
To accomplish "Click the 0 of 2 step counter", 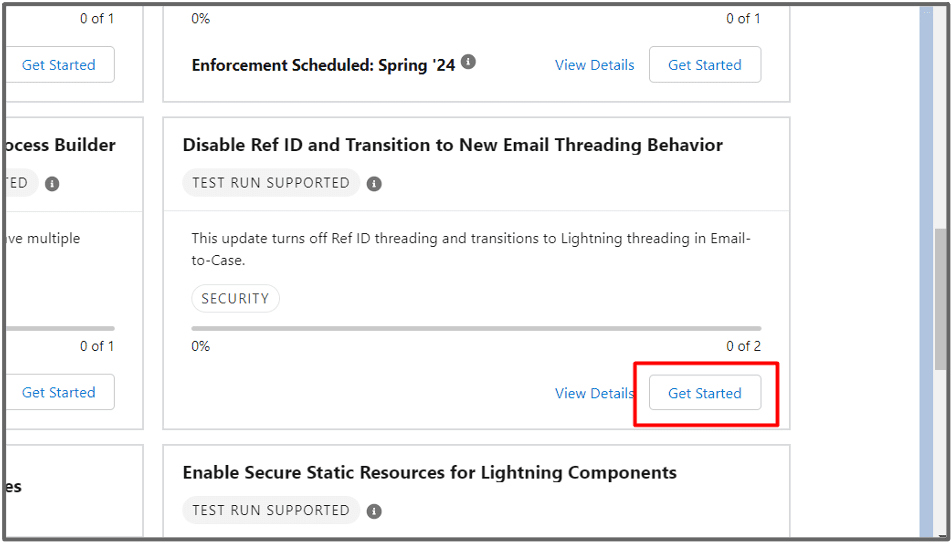I will (744, 346).
